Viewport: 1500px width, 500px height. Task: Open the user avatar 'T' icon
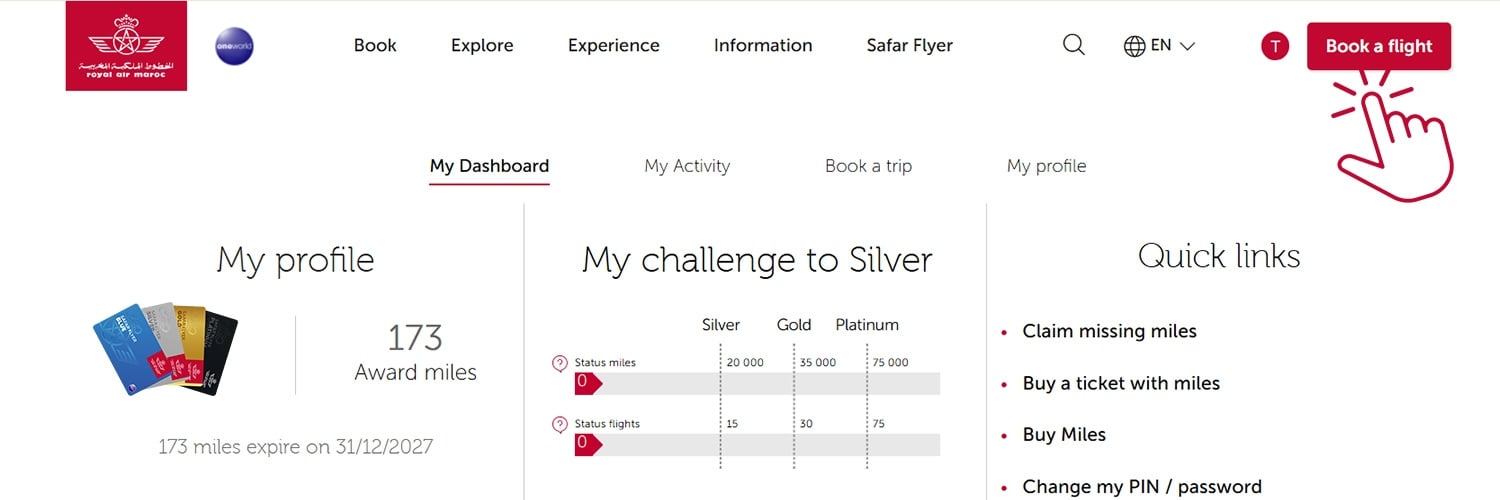click(1275, 46)
